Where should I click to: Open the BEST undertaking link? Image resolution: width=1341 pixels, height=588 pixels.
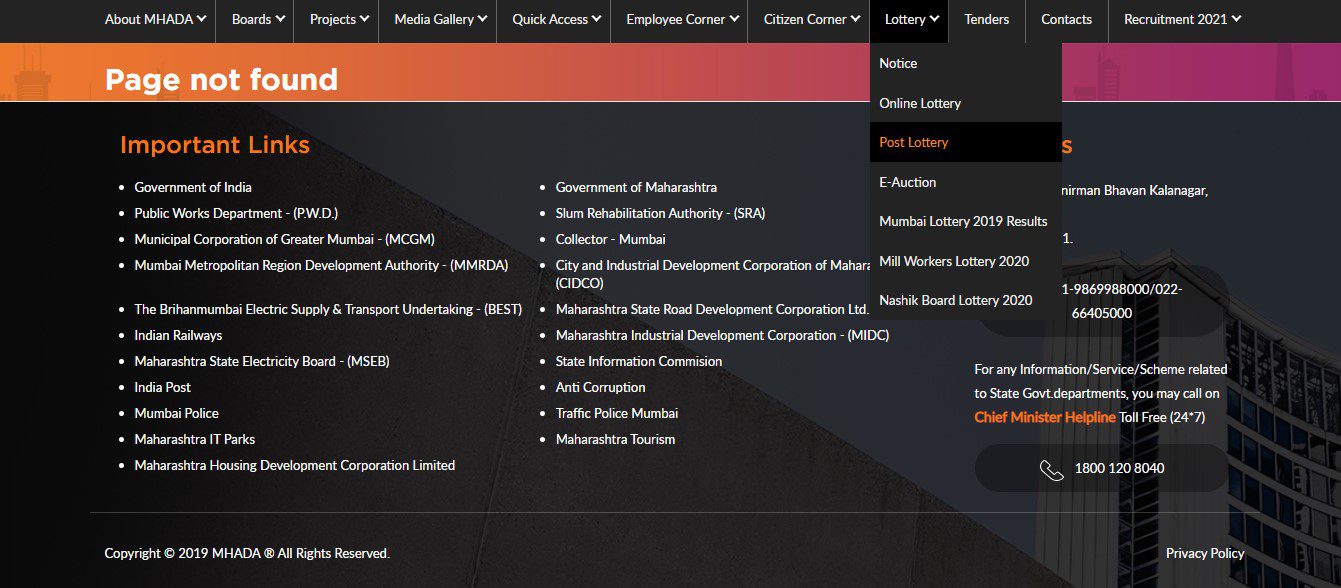point(328,309)
